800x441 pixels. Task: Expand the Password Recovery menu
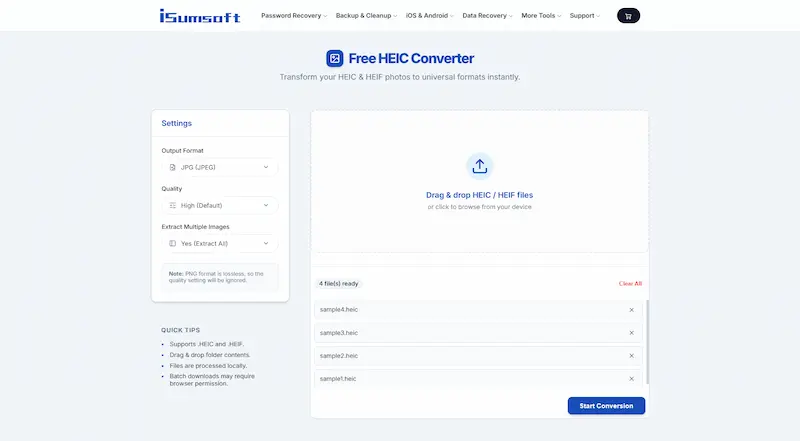[x=294, y=16]
